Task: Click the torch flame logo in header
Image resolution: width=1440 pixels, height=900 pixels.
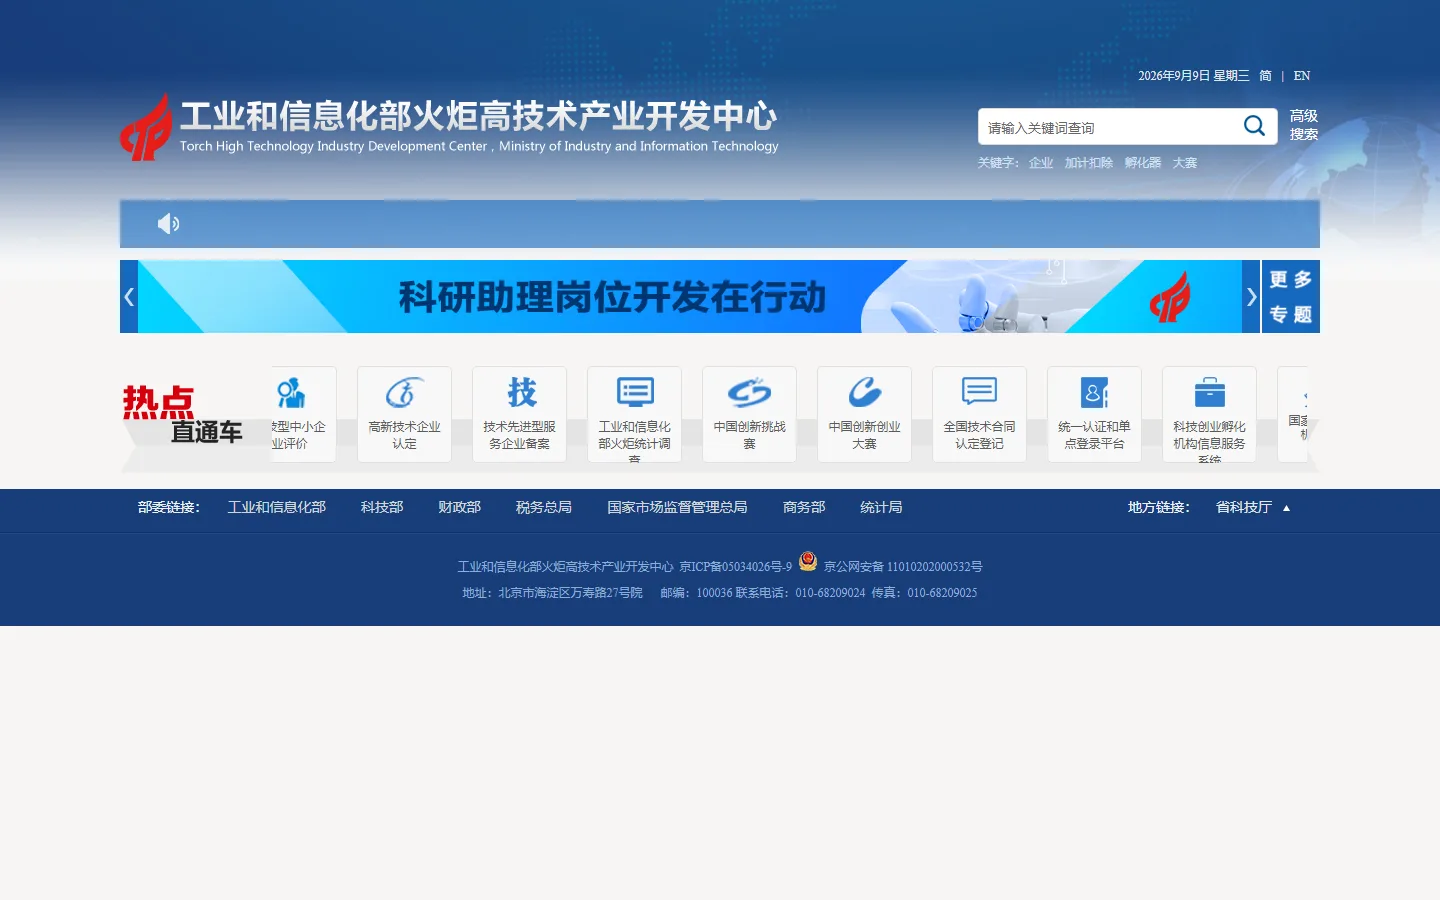Action: coord(146,127)
